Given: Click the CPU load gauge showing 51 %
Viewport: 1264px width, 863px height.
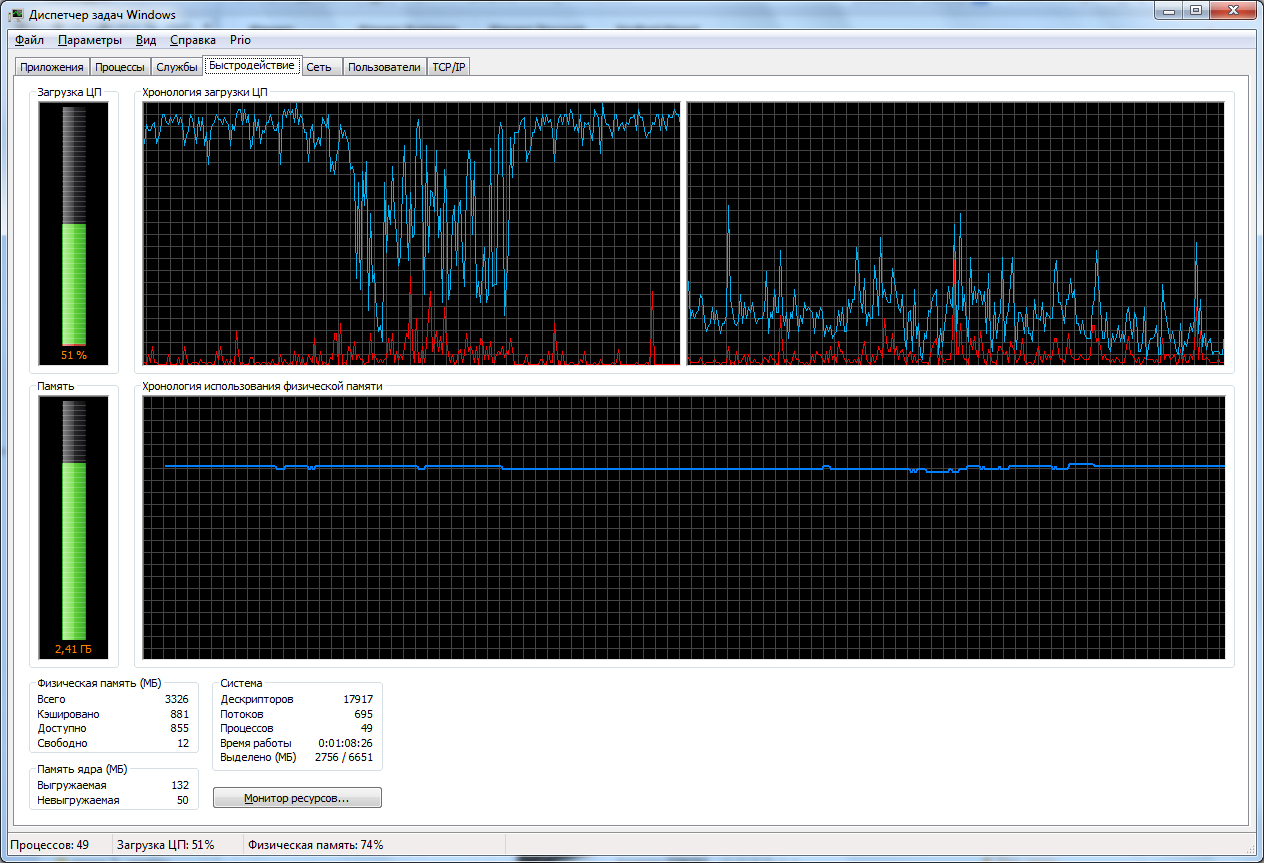Looking at the screenshot, I should [x=74, y=232].
